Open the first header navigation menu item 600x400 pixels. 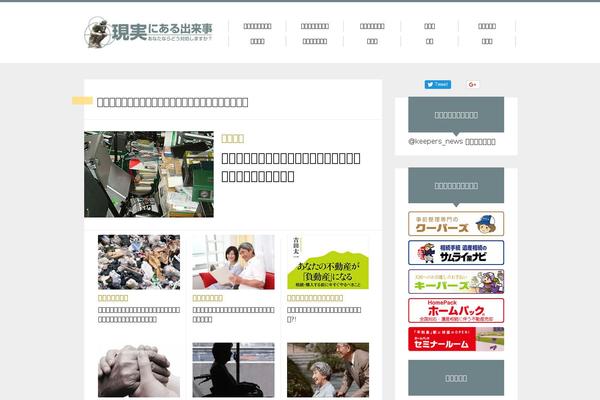257,34
